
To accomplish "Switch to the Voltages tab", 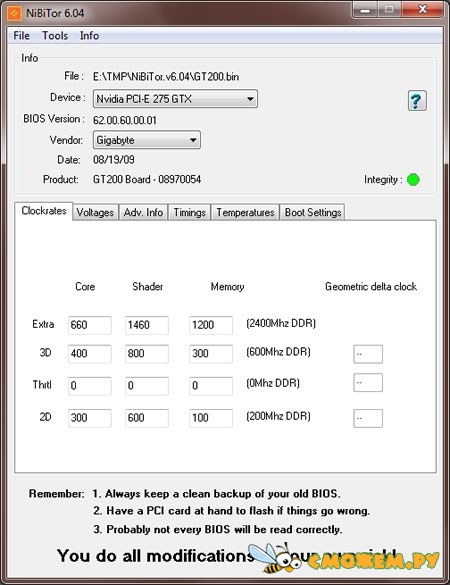I will [x=95, y=212].
